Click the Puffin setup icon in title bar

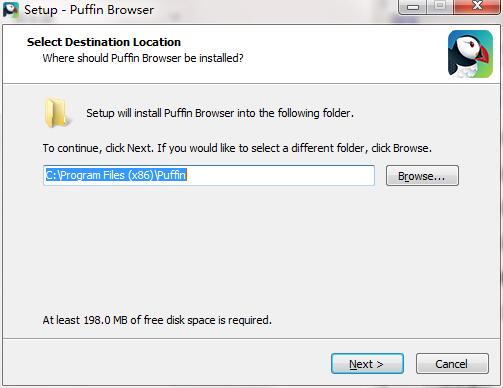click(x=10, y=10)
